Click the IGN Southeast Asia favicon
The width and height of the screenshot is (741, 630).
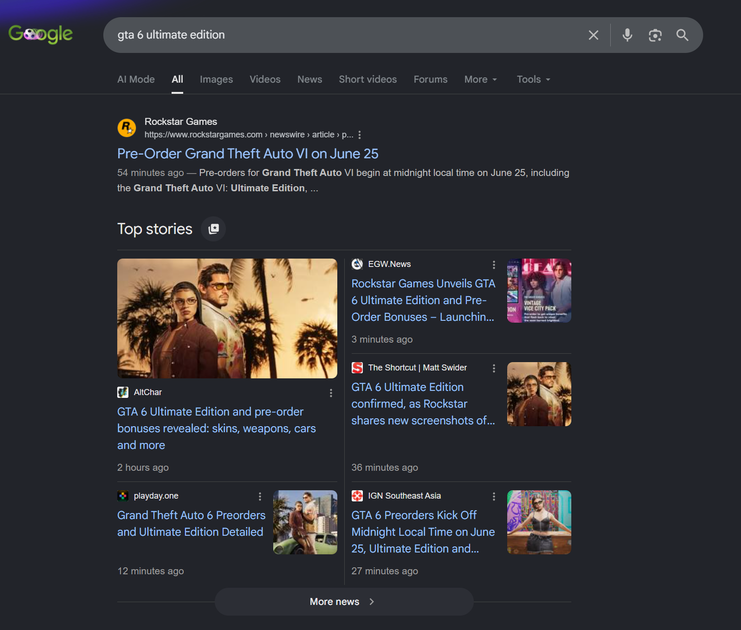coord(357,496)
